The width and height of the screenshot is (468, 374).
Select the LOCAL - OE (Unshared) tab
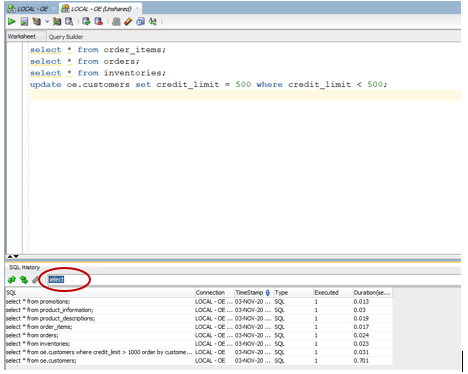tap(101, 9)
